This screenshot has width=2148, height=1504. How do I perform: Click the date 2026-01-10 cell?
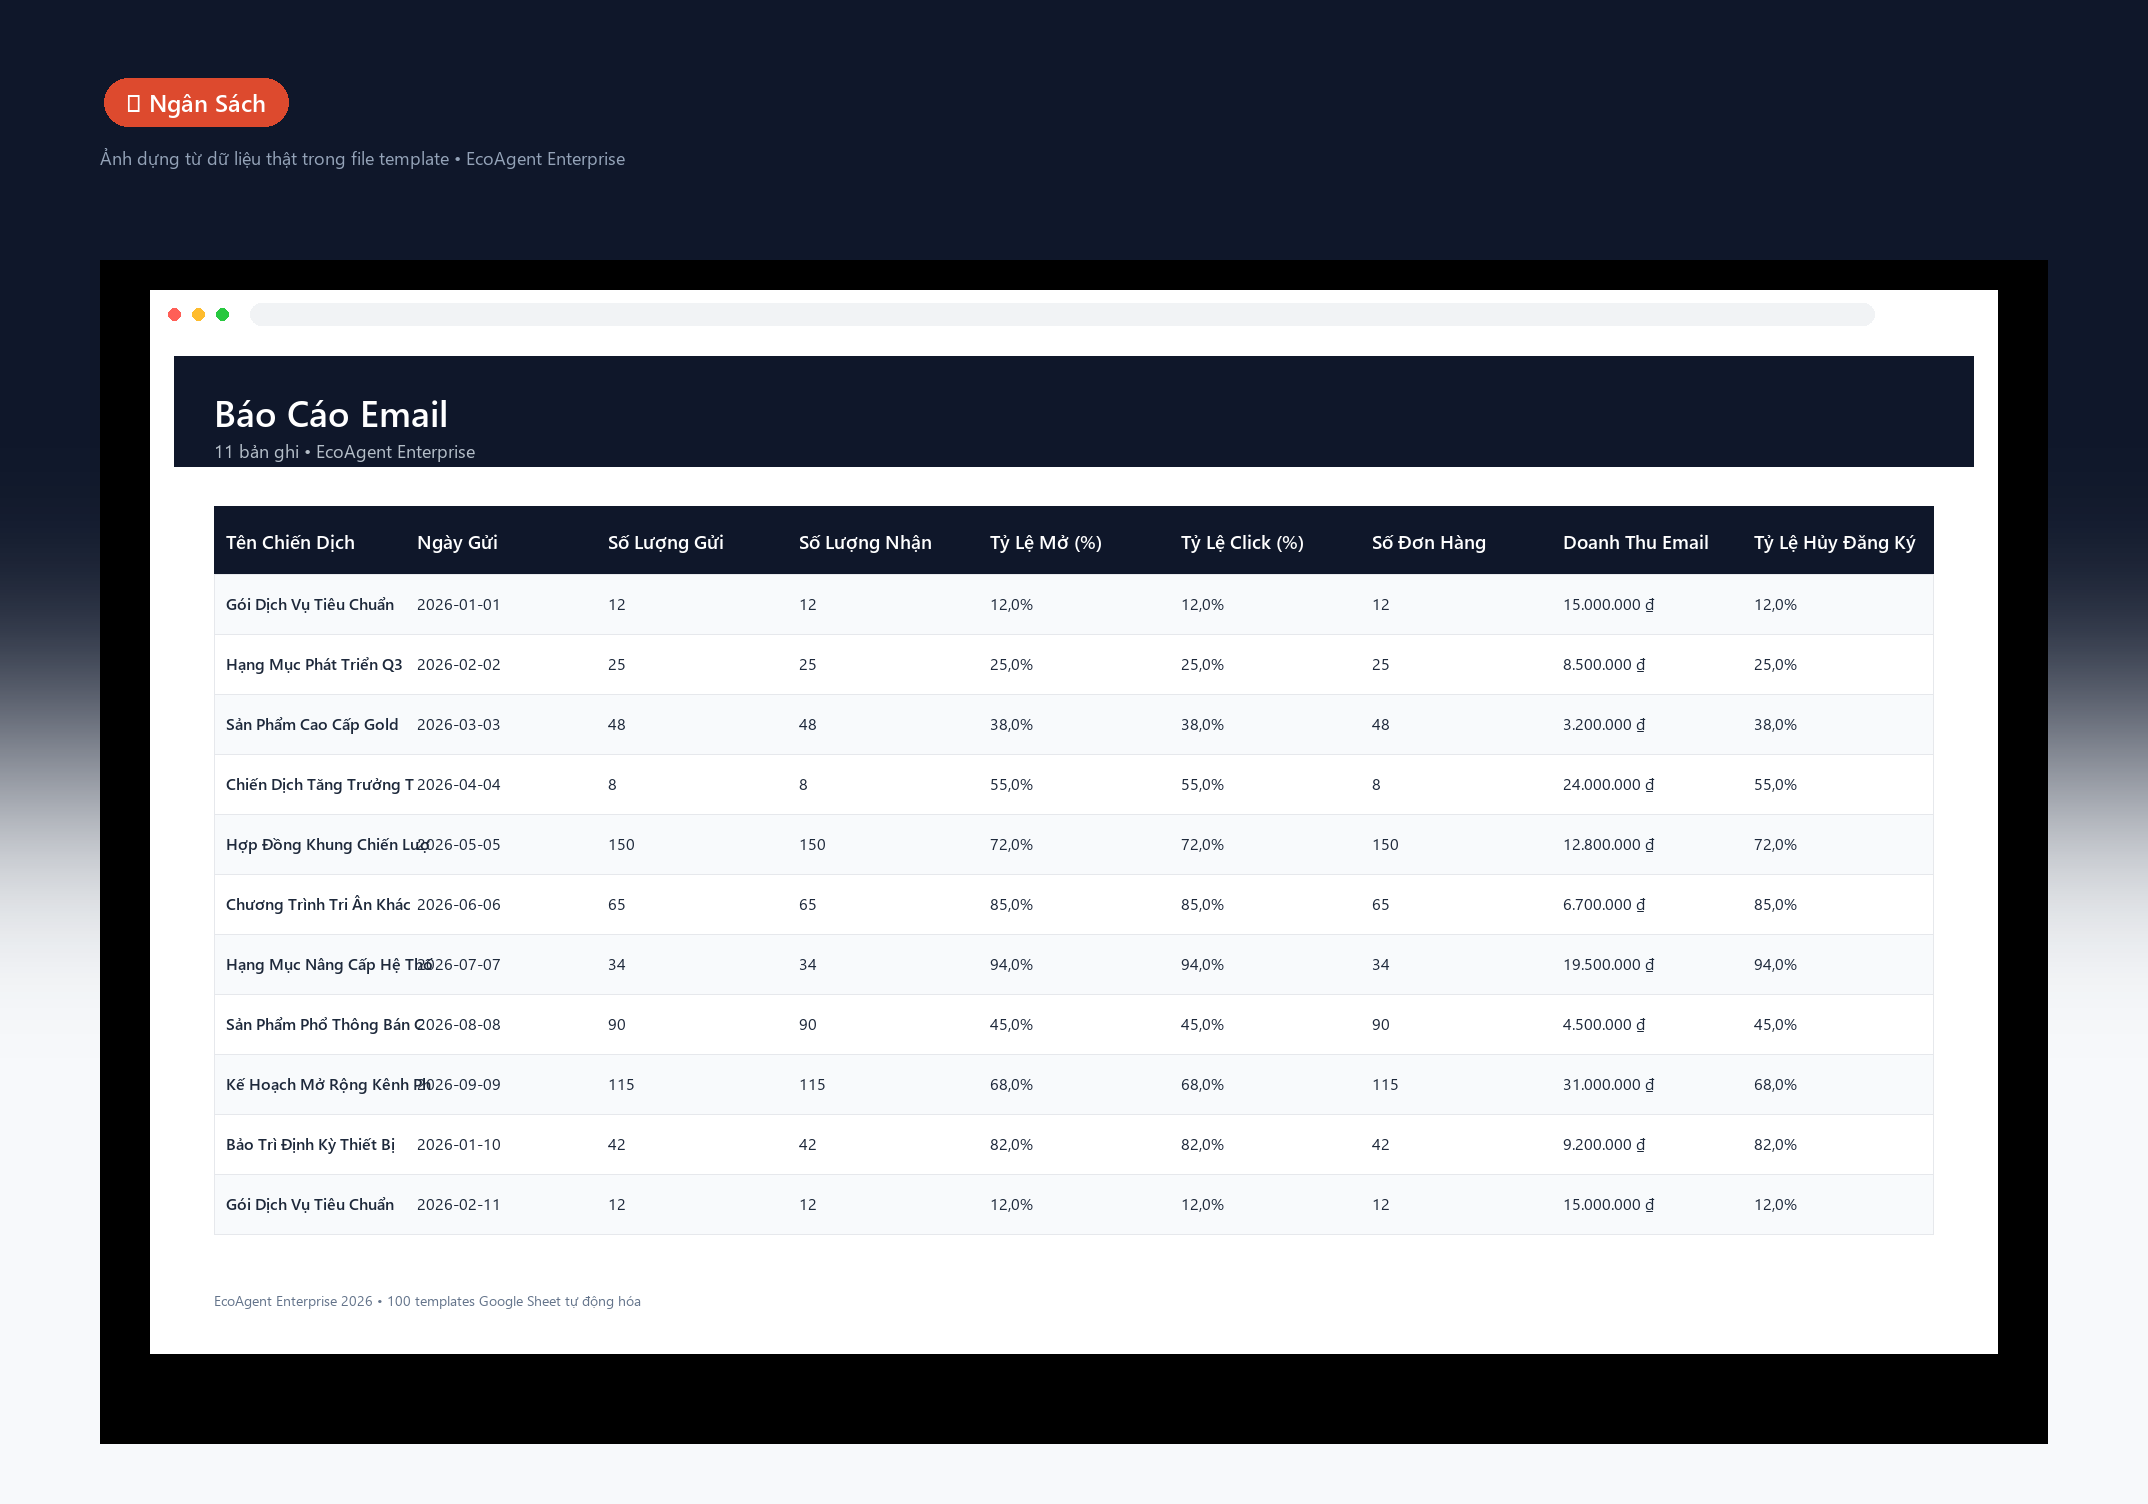pyautogui.click(x=459, y=1145)
